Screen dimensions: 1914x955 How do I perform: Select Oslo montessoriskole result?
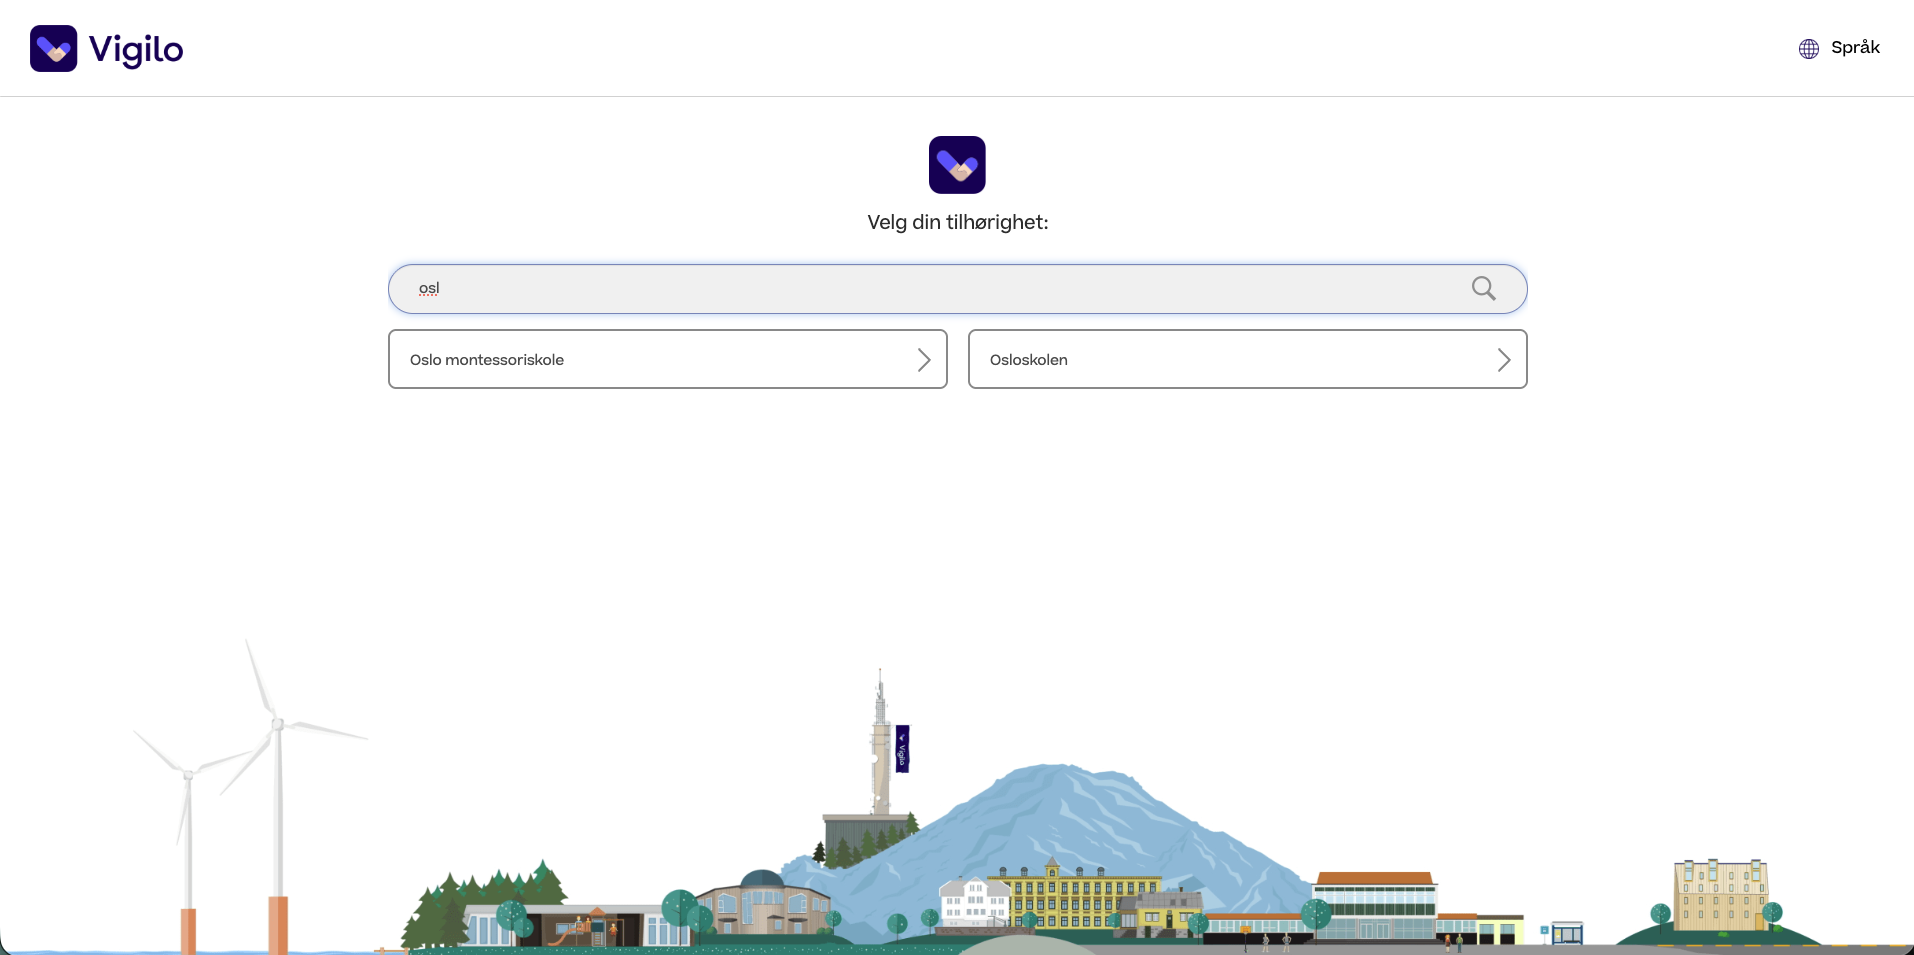point(668,359)
